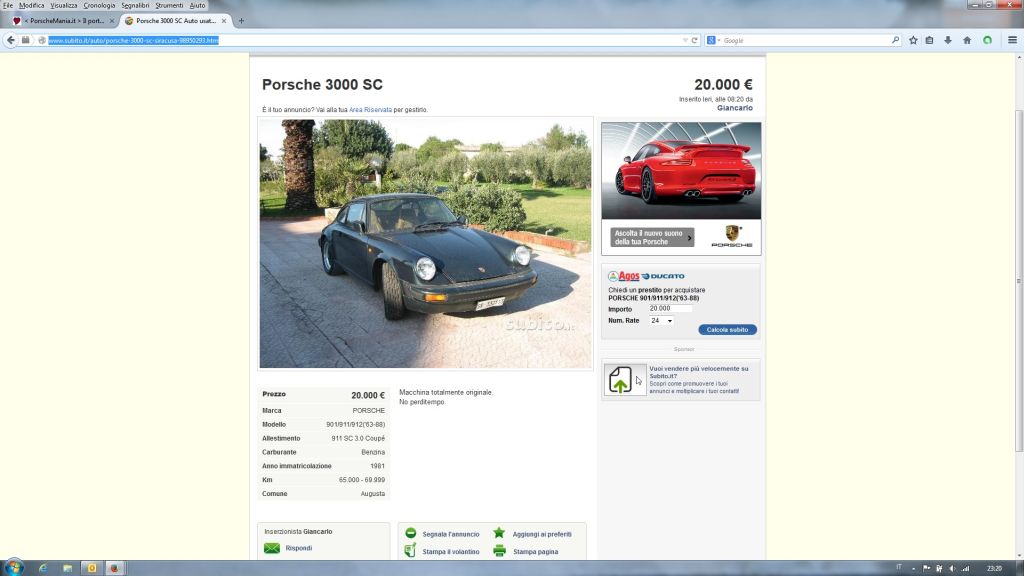
Task: Click the page vertical scrollbar thumb
Action: (x=1019, y=281)
